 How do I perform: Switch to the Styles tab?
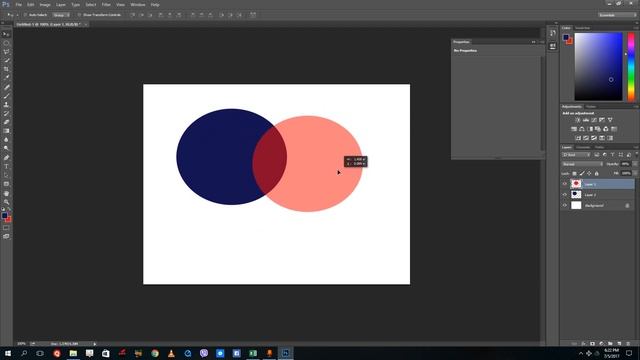[x=591, y=107]
